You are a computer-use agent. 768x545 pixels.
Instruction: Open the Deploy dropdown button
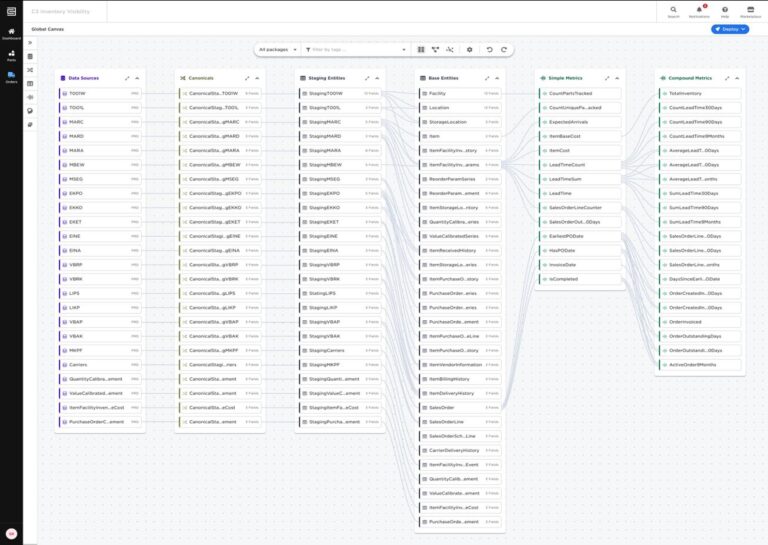[x=729, y=29]
